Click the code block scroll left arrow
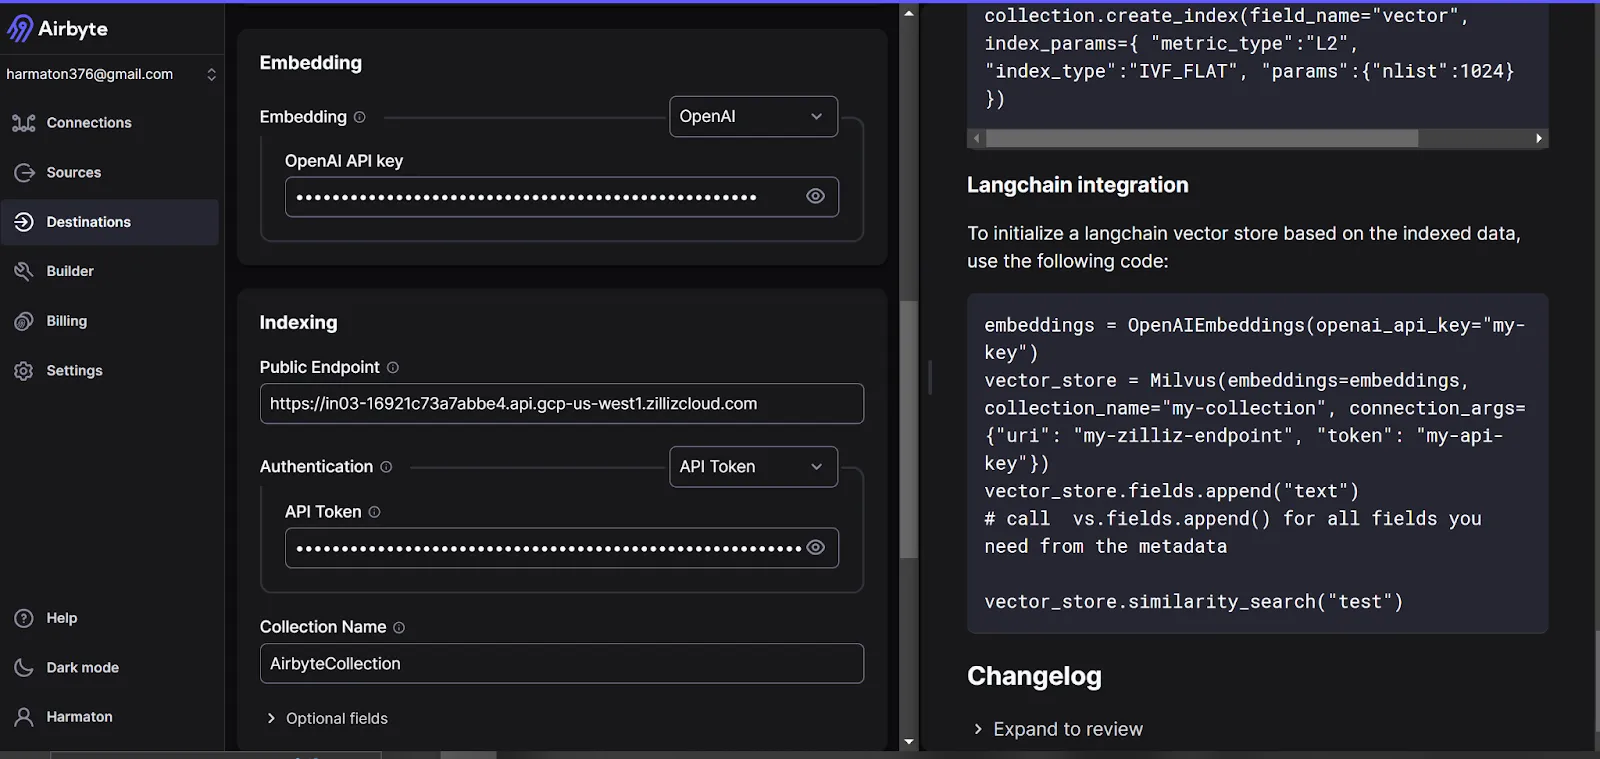 tap(976, 138)
